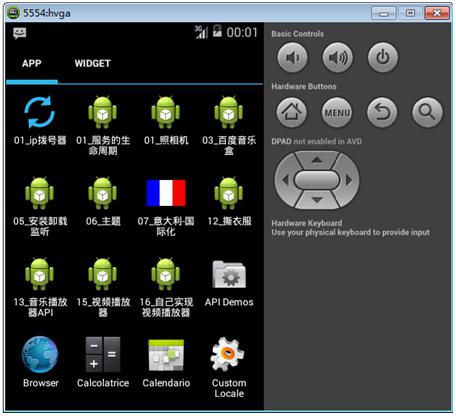Click the volume down button

pyautogui.click(x=292, y=57)
